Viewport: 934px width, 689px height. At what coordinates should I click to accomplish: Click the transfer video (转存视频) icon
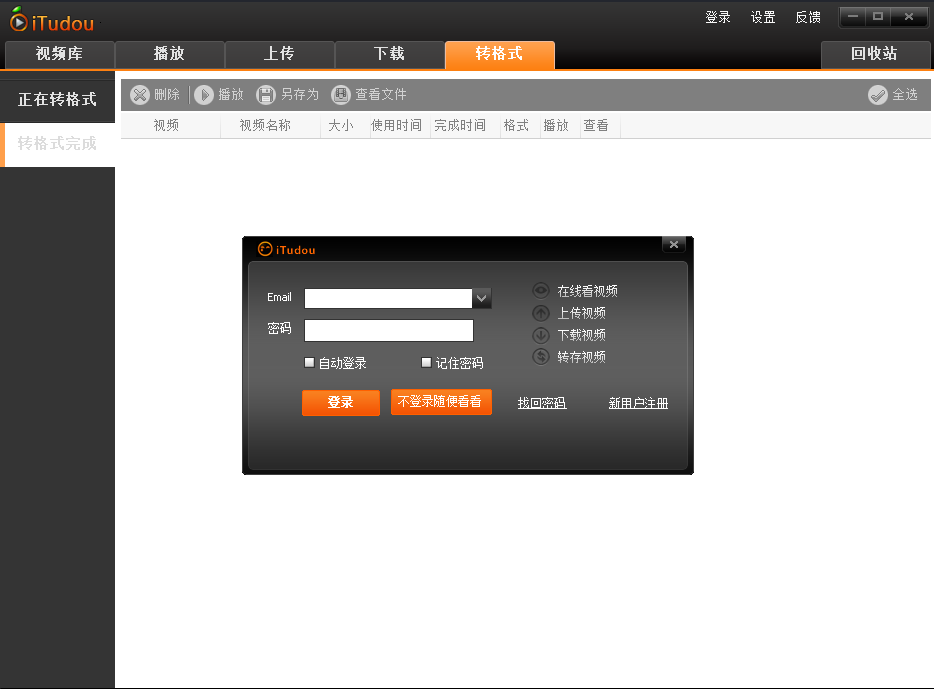[541, 357]
